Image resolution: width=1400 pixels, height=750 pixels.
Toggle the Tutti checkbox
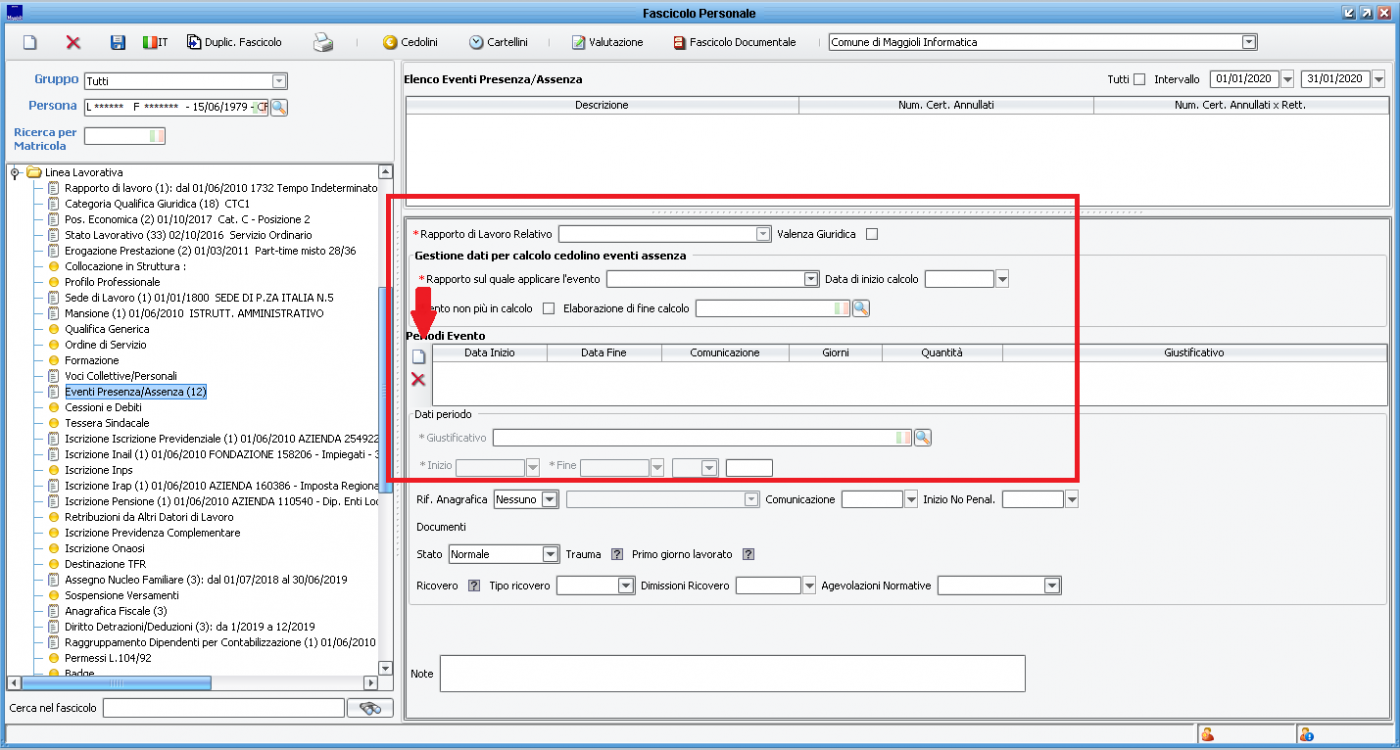click(x=1139, y=79)
